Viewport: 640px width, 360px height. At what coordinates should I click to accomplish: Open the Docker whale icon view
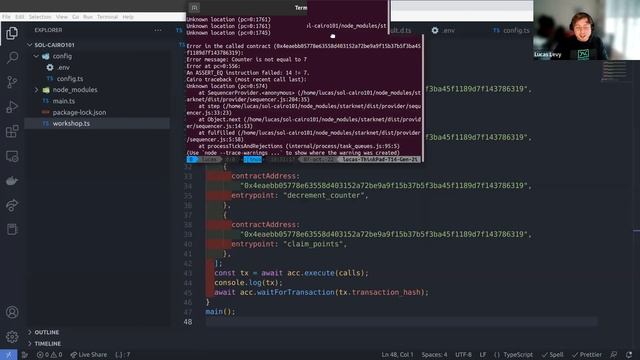(12, 181)
